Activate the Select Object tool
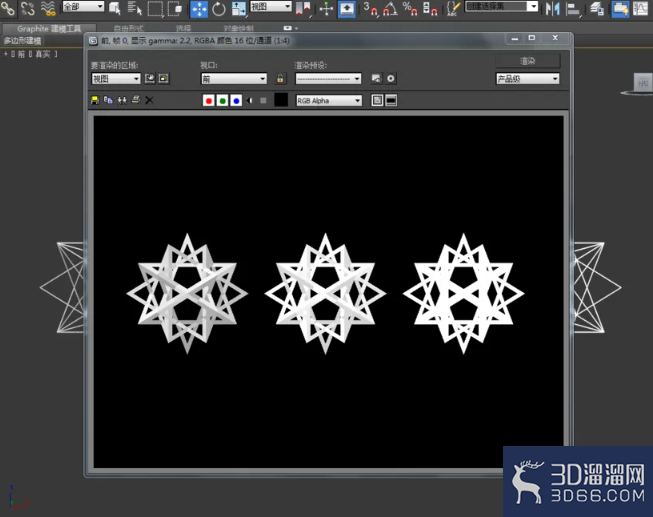 pos(115,8)
